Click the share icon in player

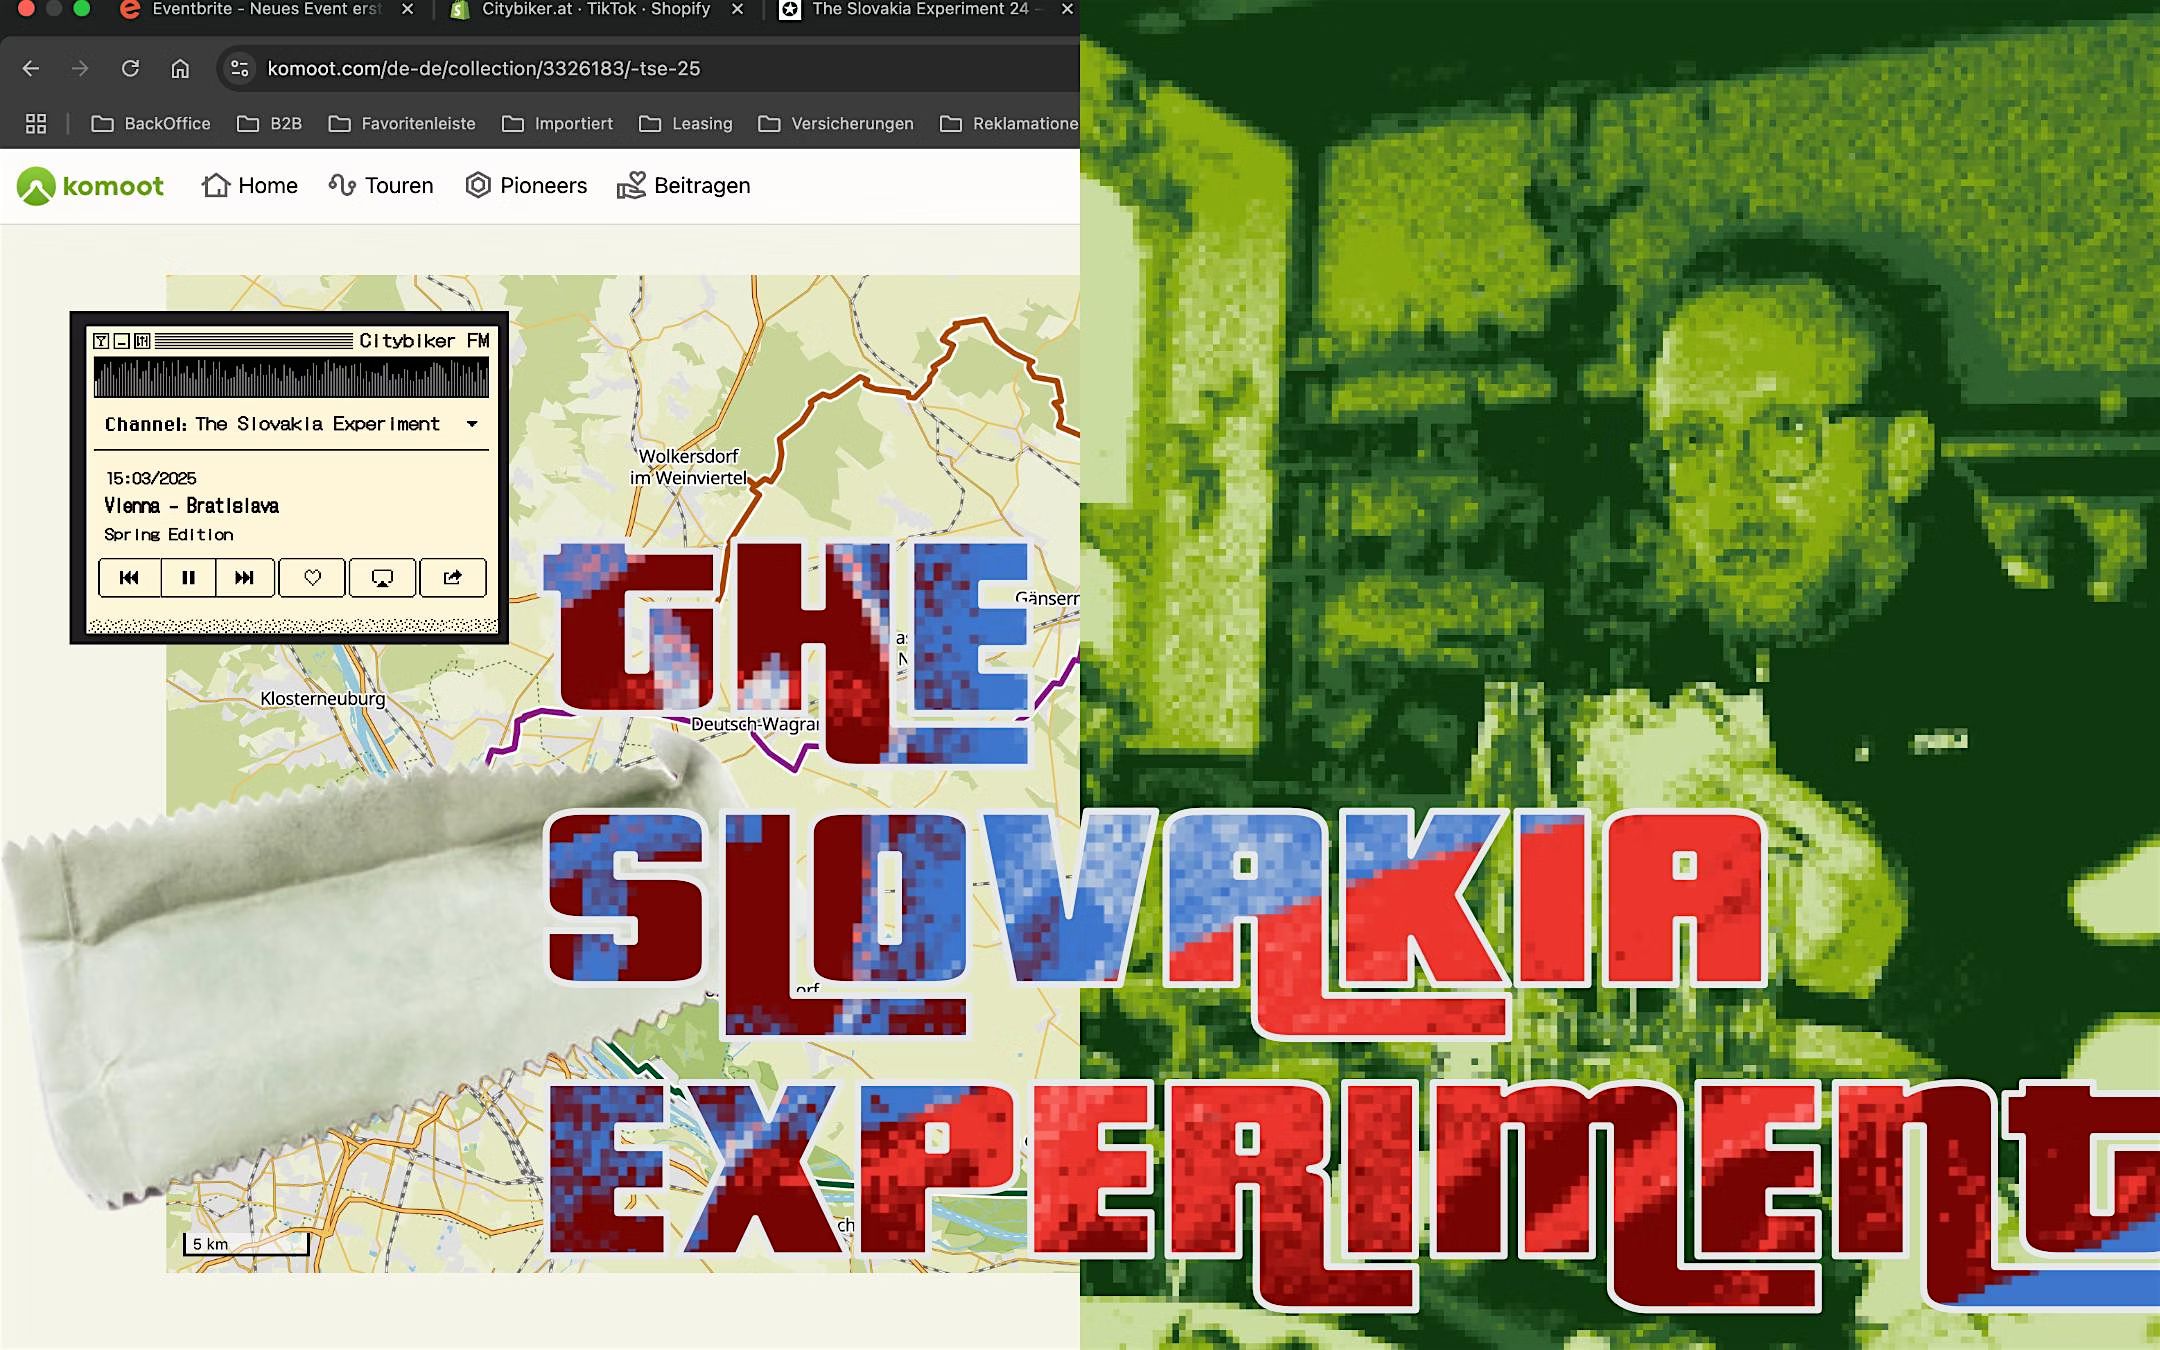[453, 577]
